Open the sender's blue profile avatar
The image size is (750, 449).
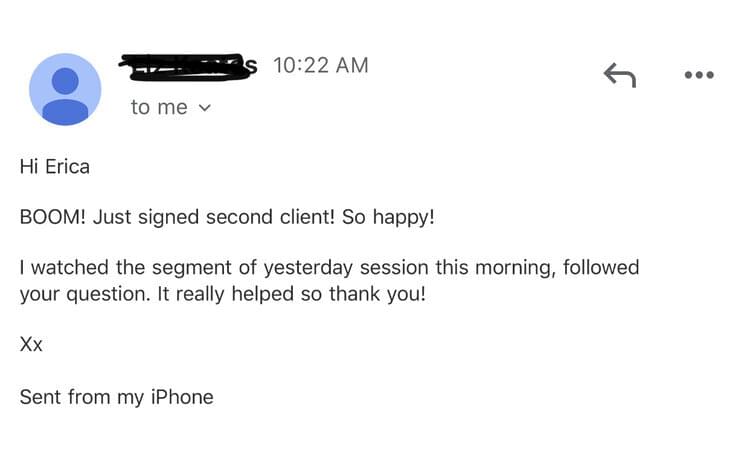(65, 89)
